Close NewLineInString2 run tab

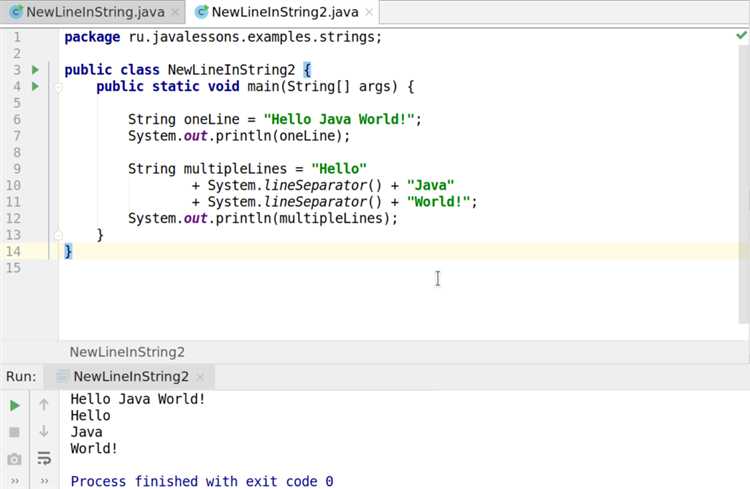click(200, 377)
